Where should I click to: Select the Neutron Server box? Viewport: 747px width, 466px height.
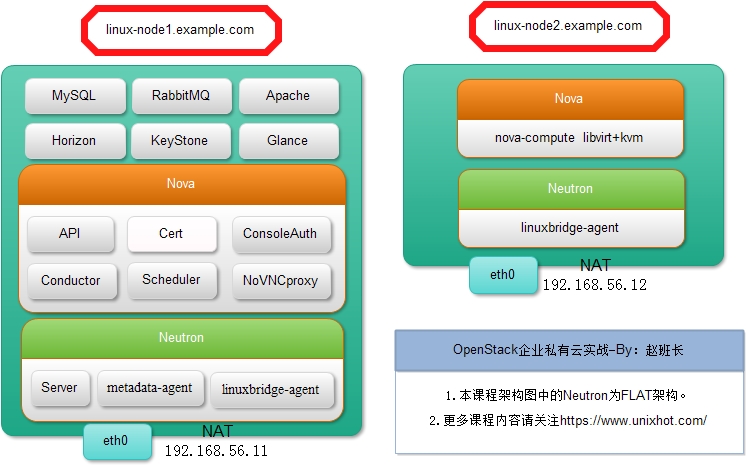[60, 388]
